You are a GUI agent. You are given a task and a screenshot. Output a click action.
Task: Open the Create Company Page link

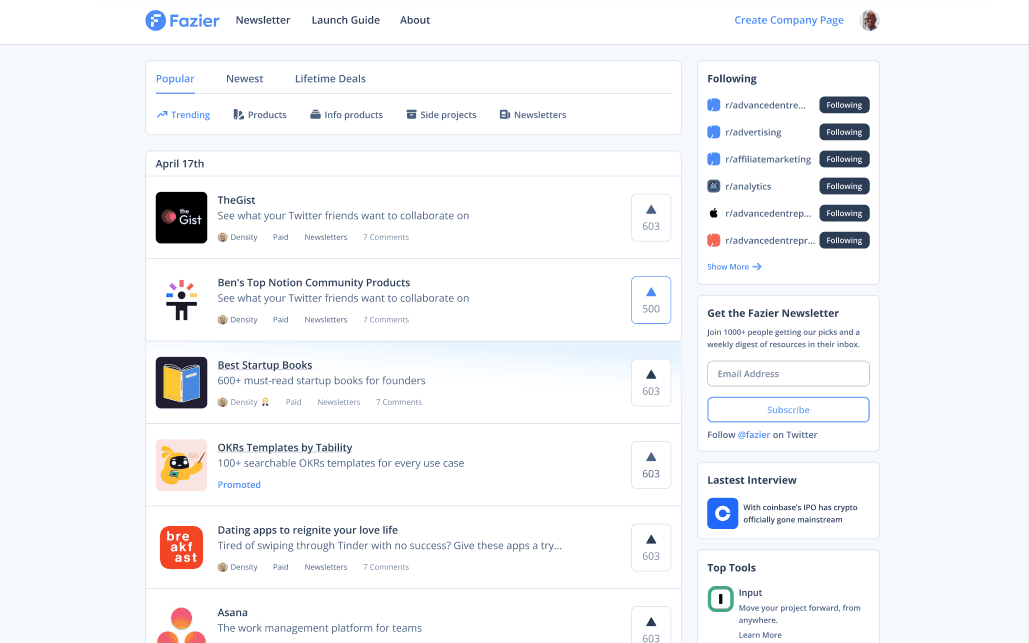[788, 20]
